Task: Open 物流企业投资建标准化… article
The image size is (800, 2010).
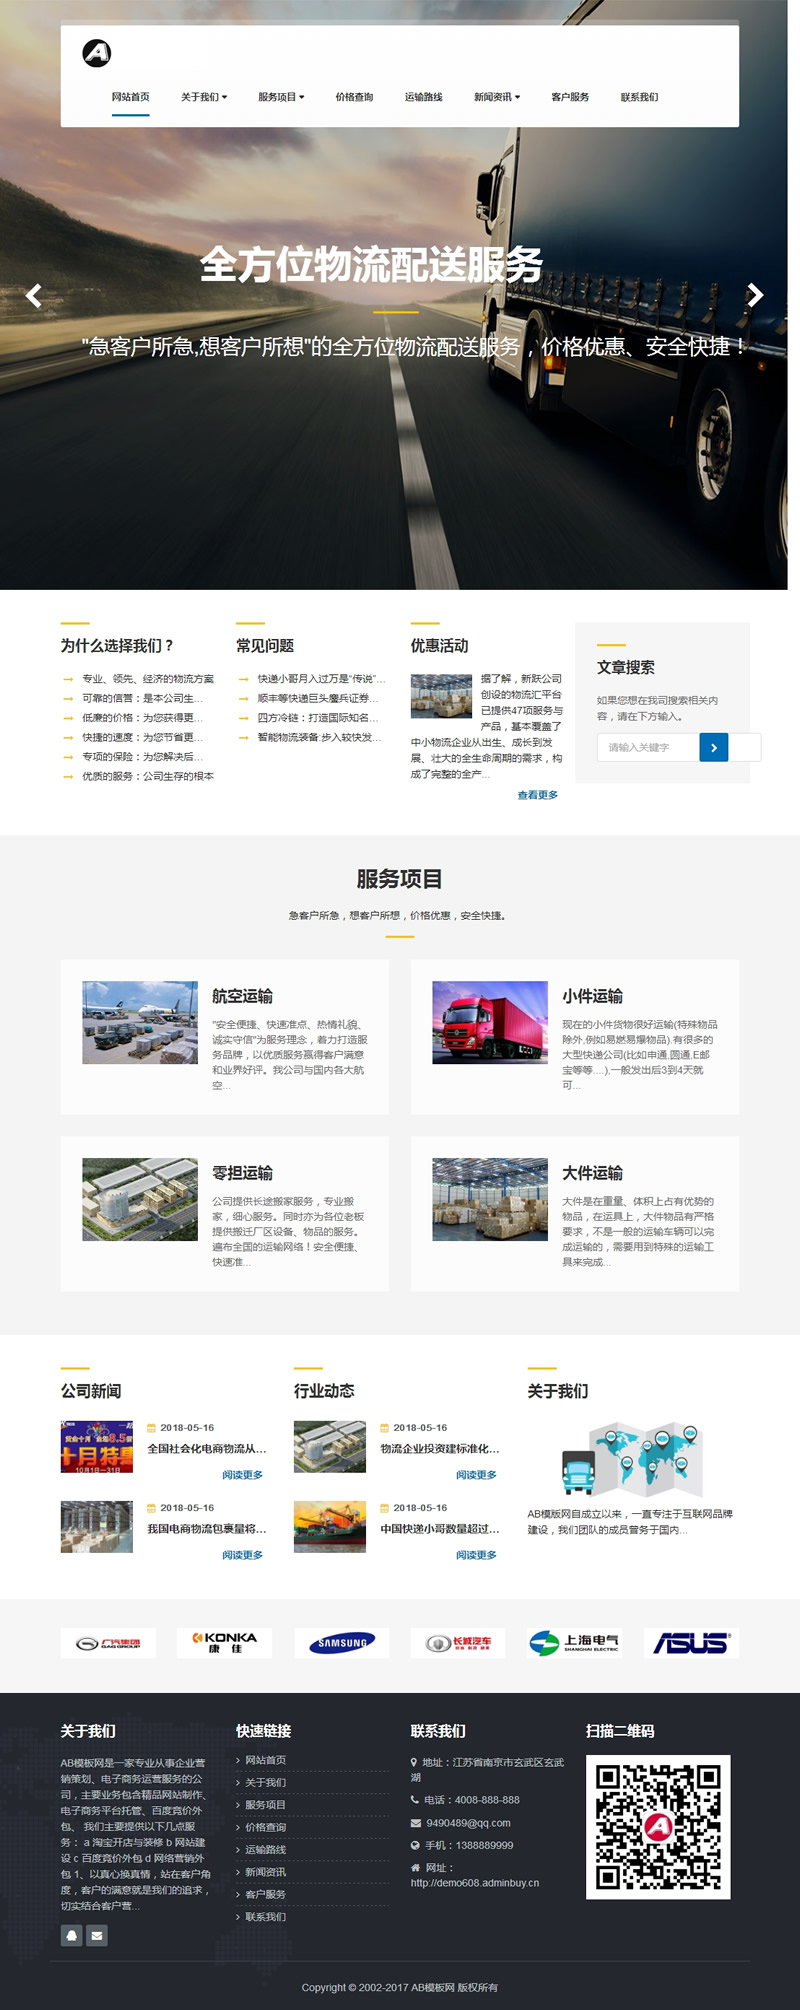Action: tap(440, 1448)
